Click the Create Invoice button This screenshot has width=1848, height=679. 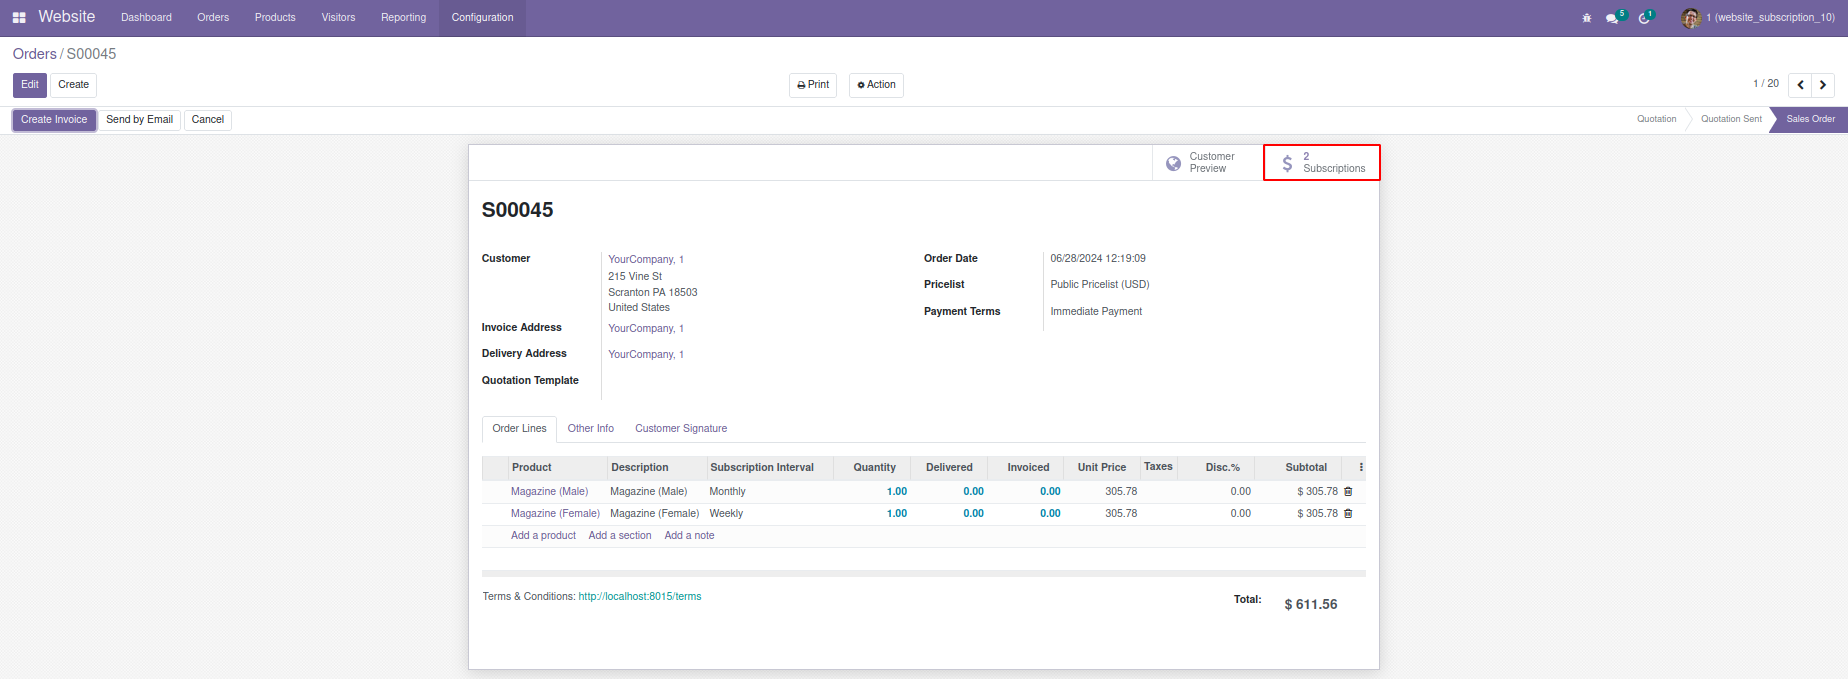point(54,120)
